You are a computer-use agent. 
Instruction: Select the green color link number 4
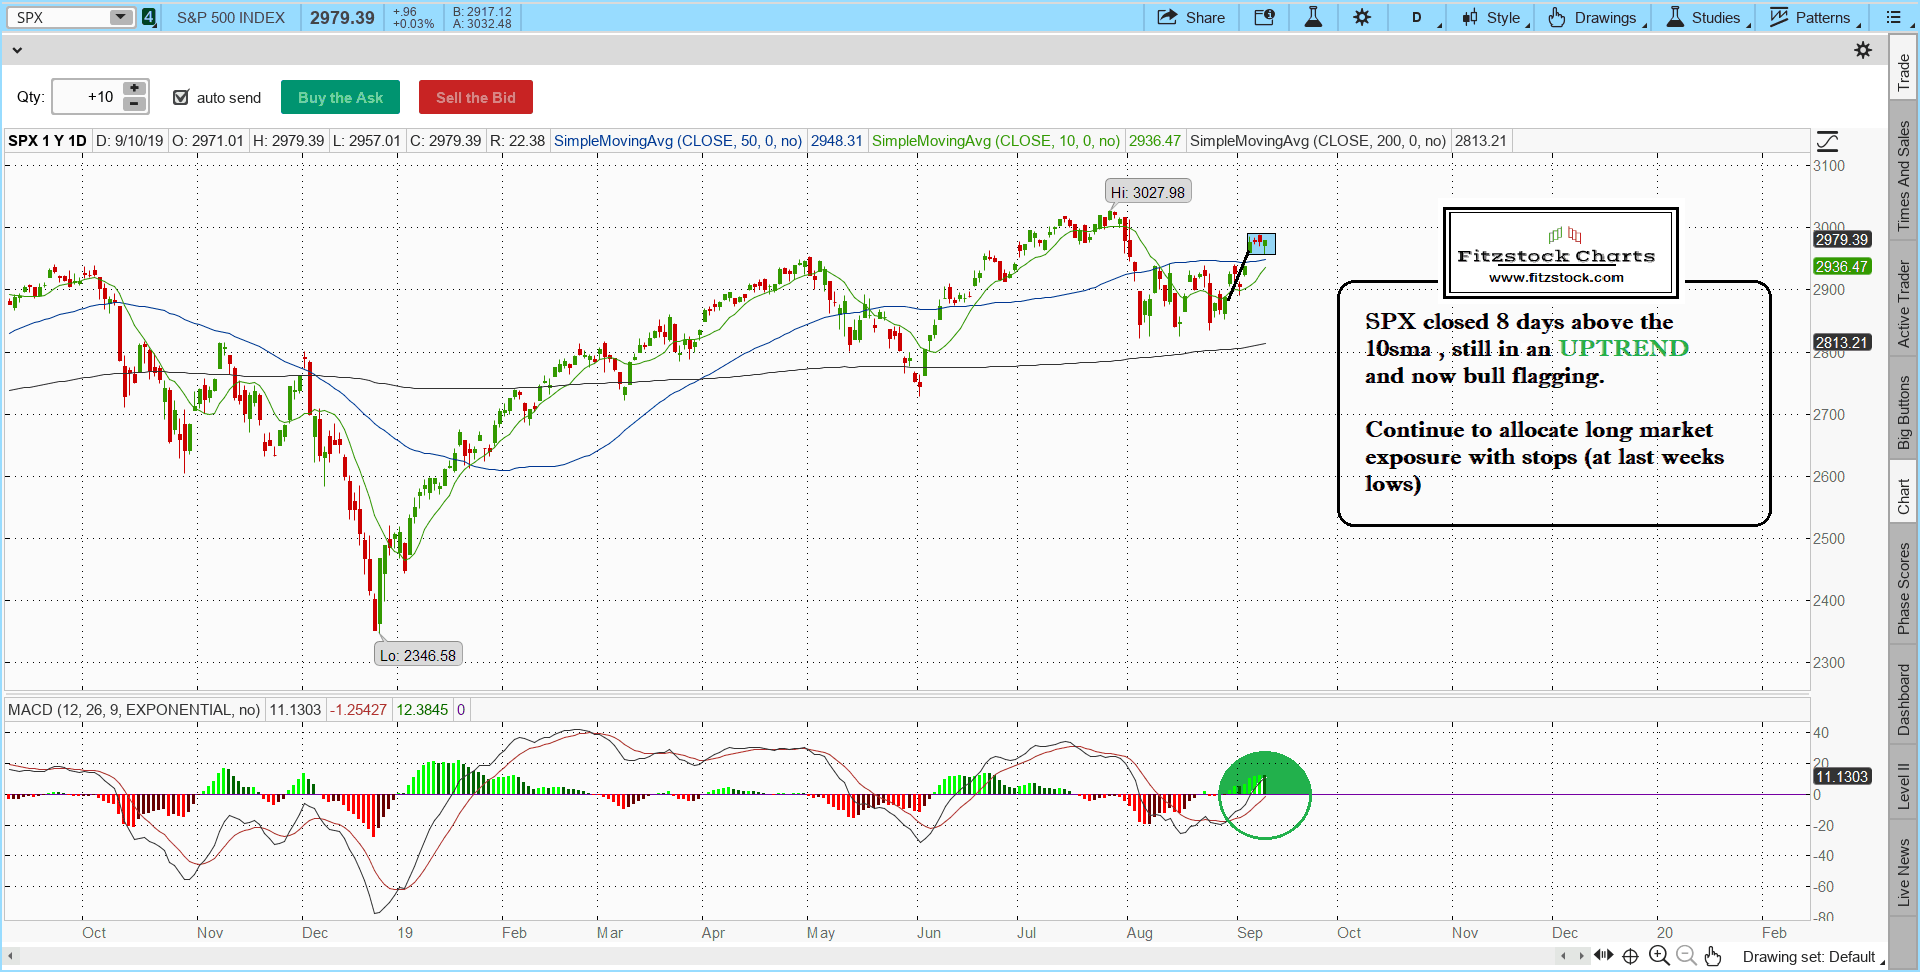pyautogui.click(x=149, y=17)
